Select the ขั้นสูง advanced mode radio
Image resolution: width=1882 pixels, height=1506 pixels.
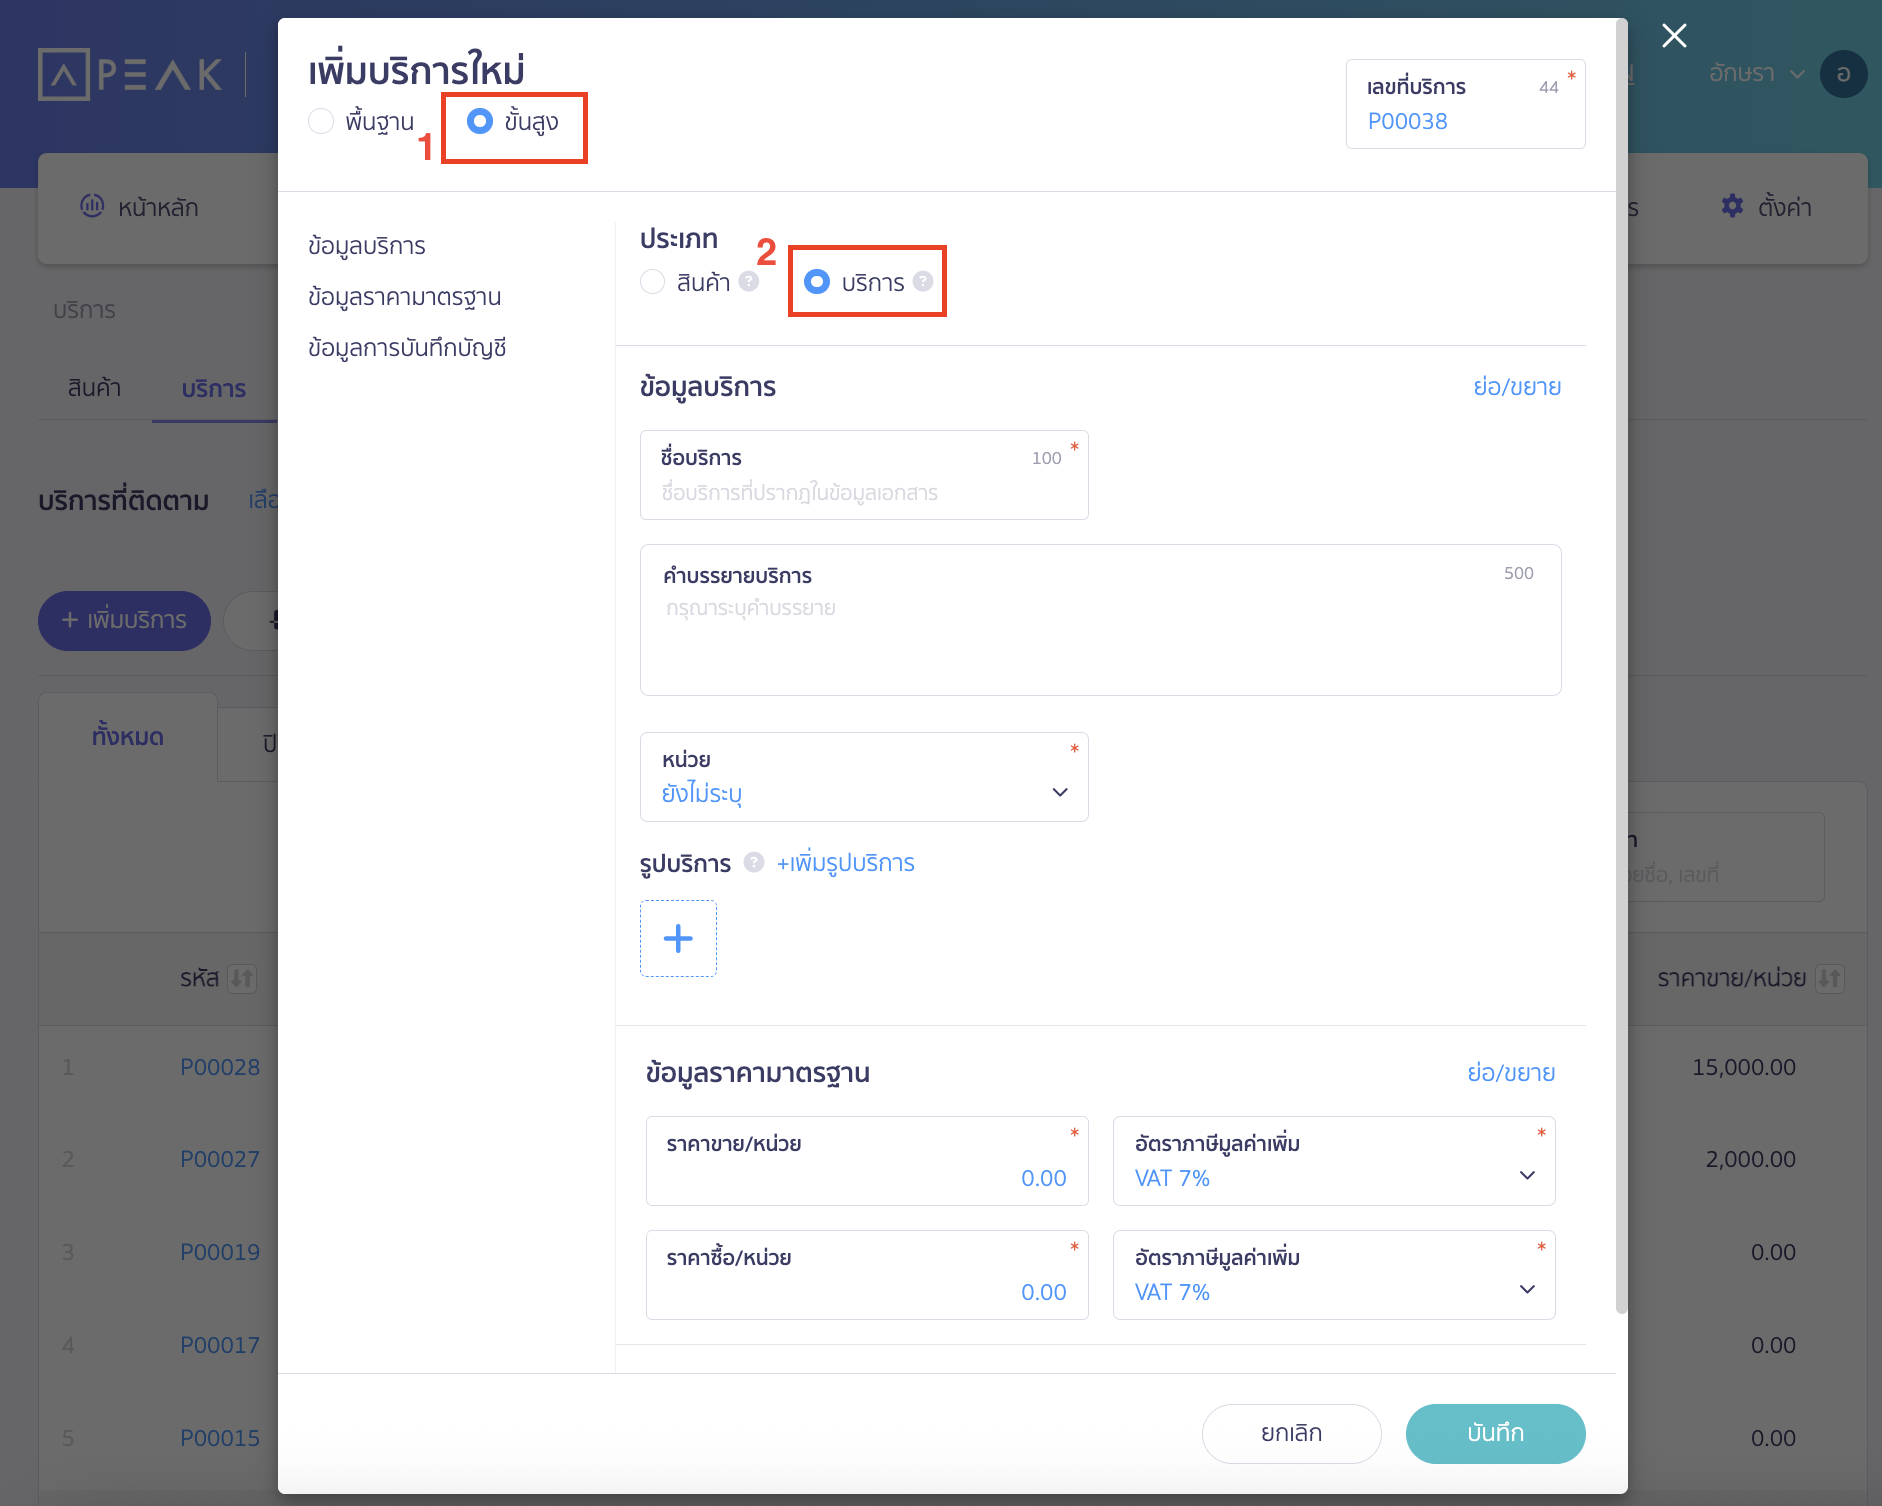[x=480, y=121]
